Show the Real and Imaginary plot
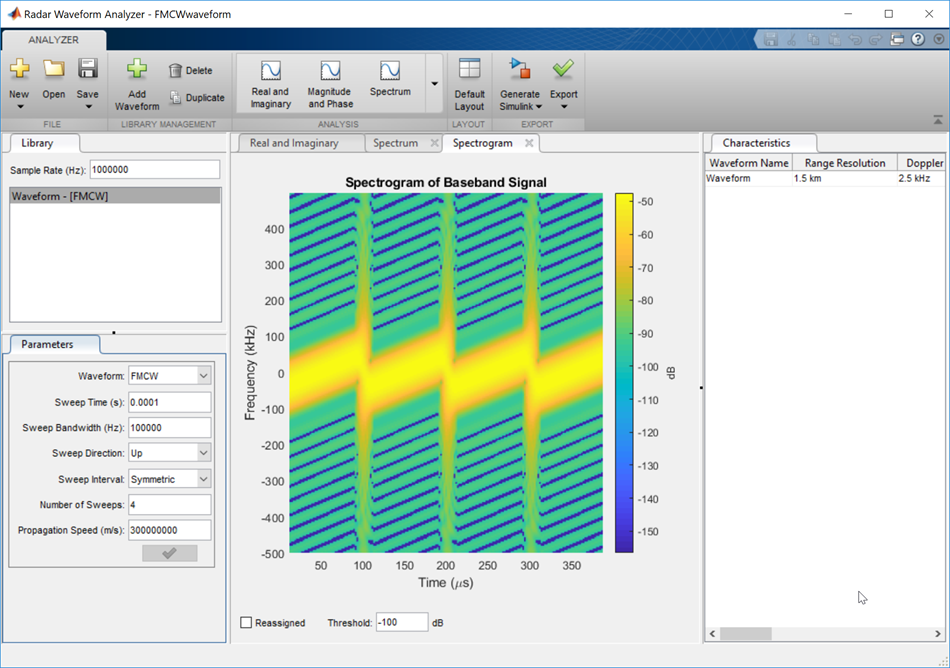950x668 pixels. point(270,82)
